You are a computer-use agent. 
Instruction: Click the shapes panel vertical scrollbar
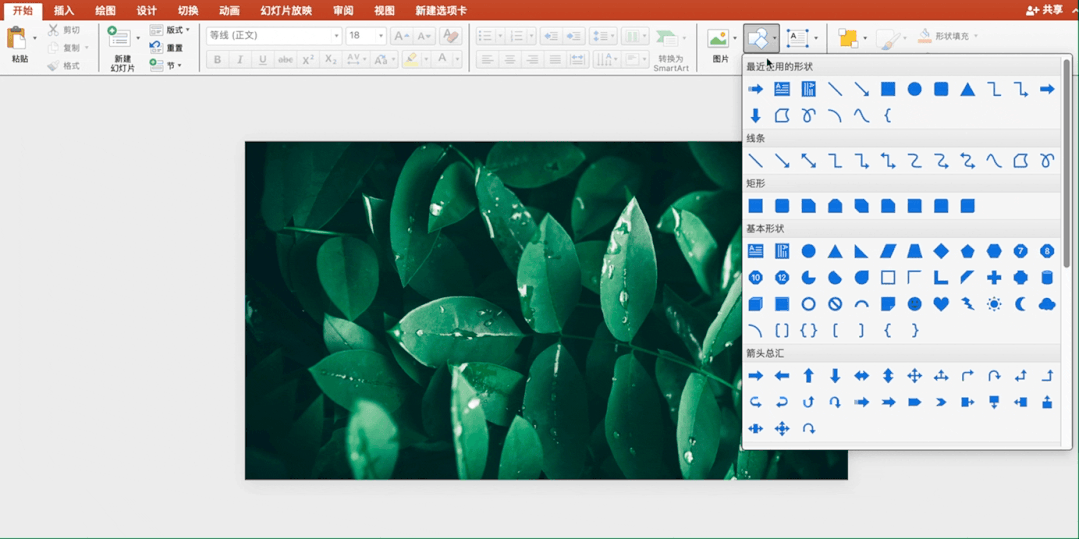coord(1067,160)
